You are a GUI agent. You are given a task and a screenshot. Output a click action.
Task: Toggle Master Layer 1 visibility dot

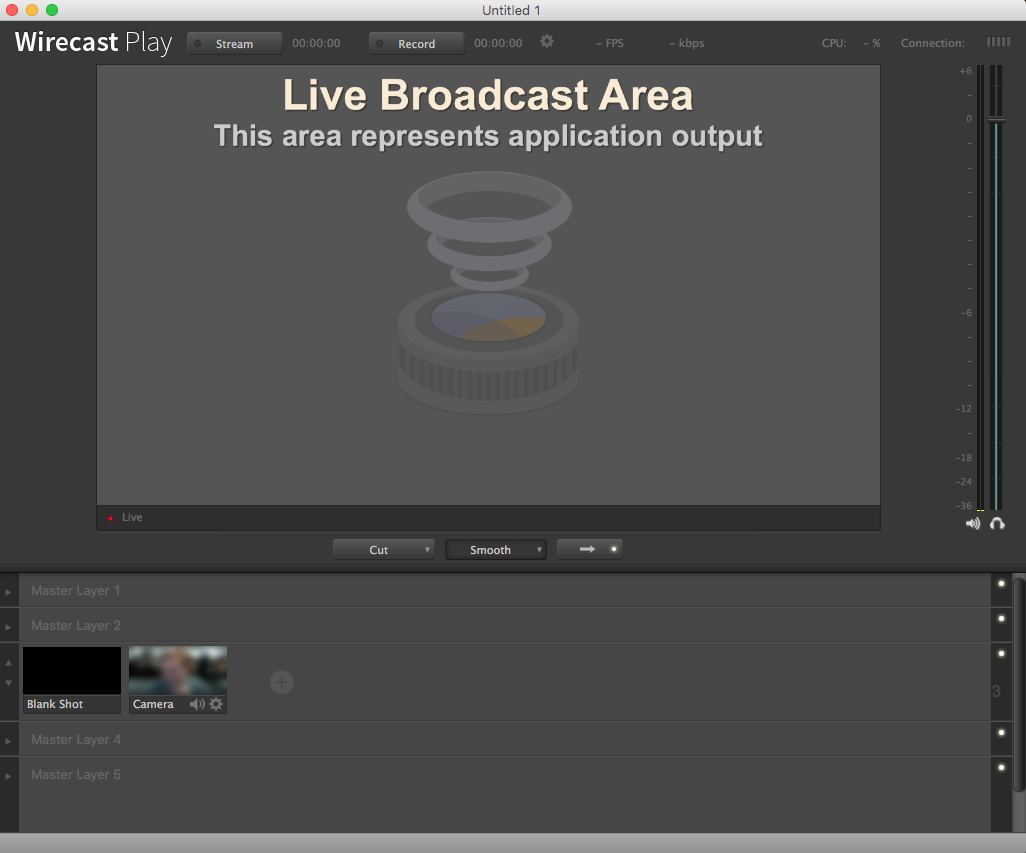coord(1001,583)
